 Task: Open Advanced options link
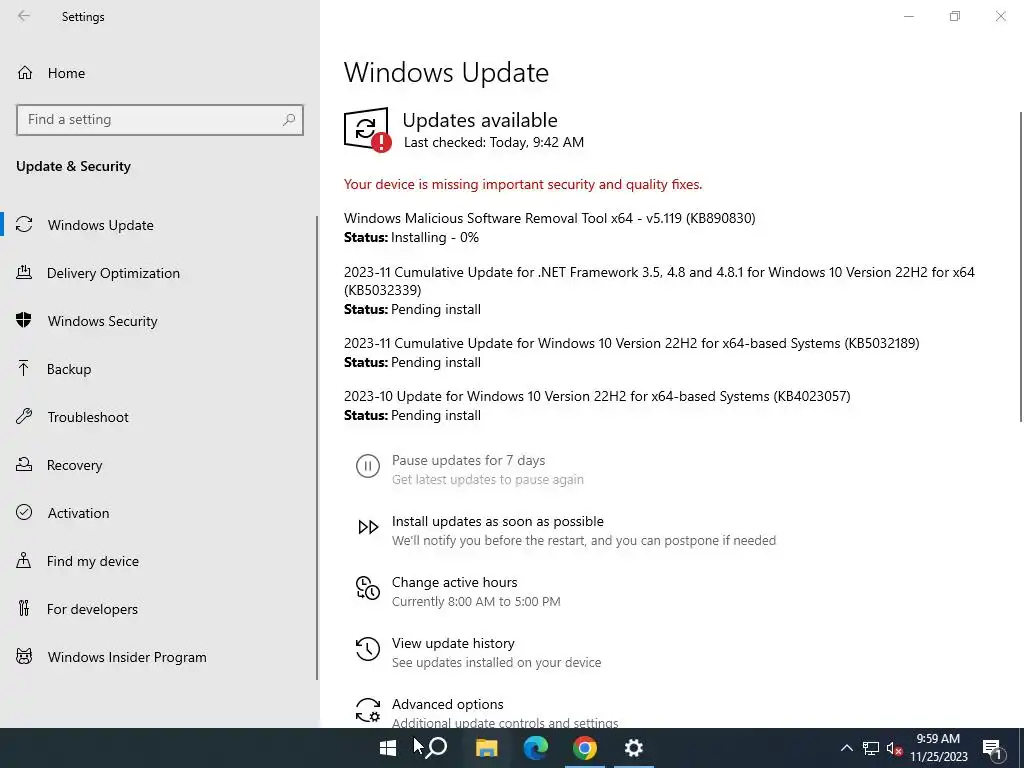pyautogui.click(x=447, y=704)
